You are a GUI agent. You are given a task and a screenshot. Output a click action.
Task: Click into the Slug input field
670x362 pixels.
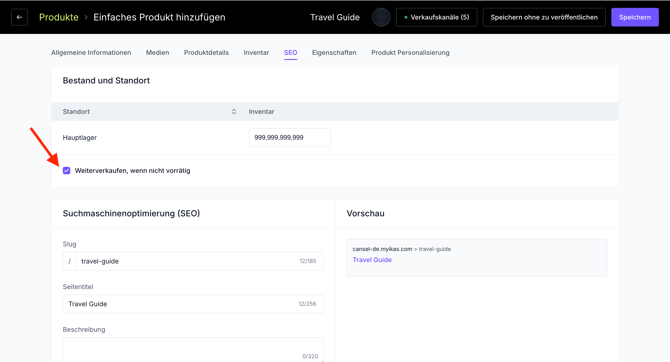tap(200, 261)
